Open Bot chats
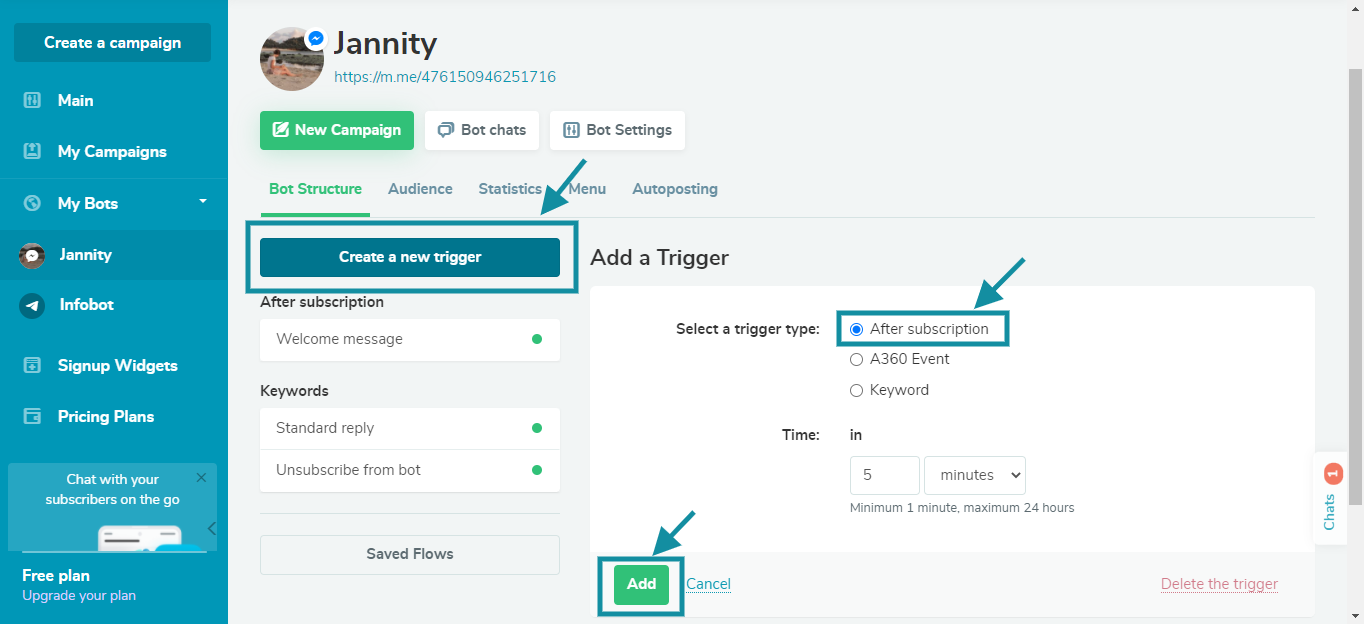This screenshot has width=1364, height=624. click(481, 130)
